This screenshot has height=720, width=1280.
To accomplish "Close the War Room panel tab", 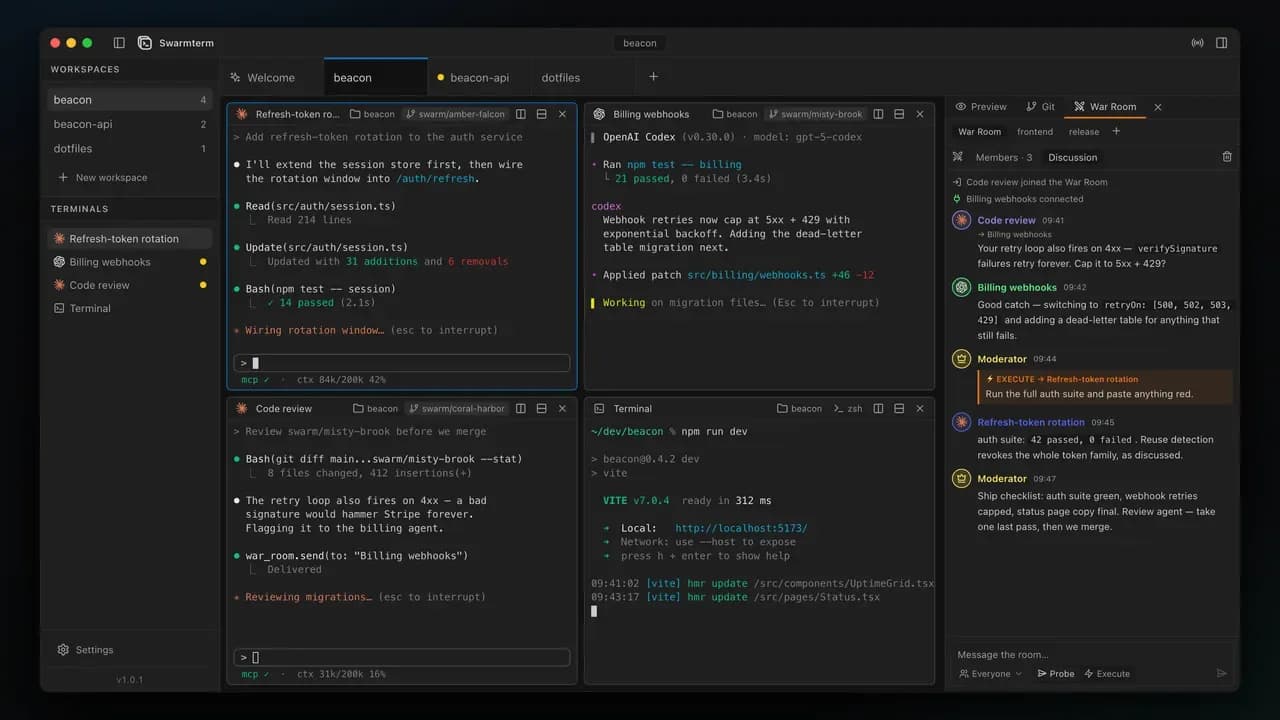I will point(1158,107).
